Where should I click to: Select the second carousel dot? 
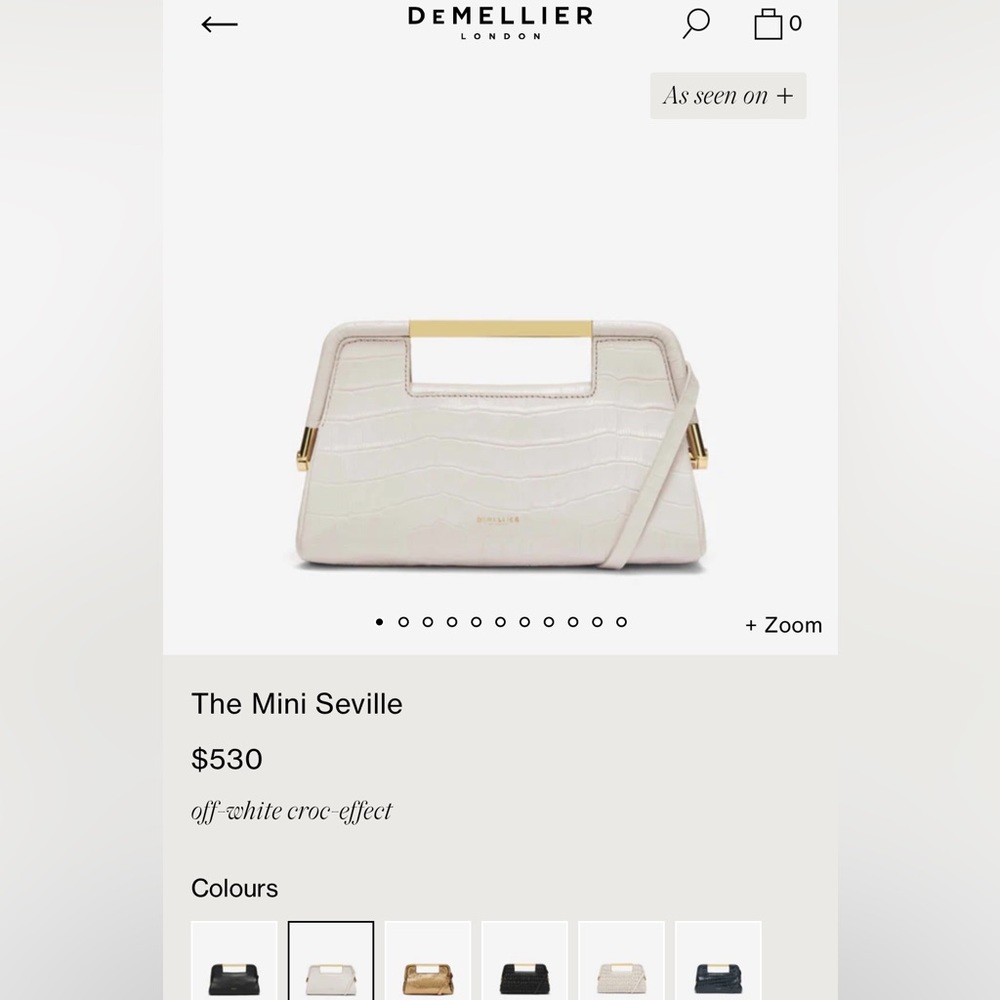(x=404, y=622)
